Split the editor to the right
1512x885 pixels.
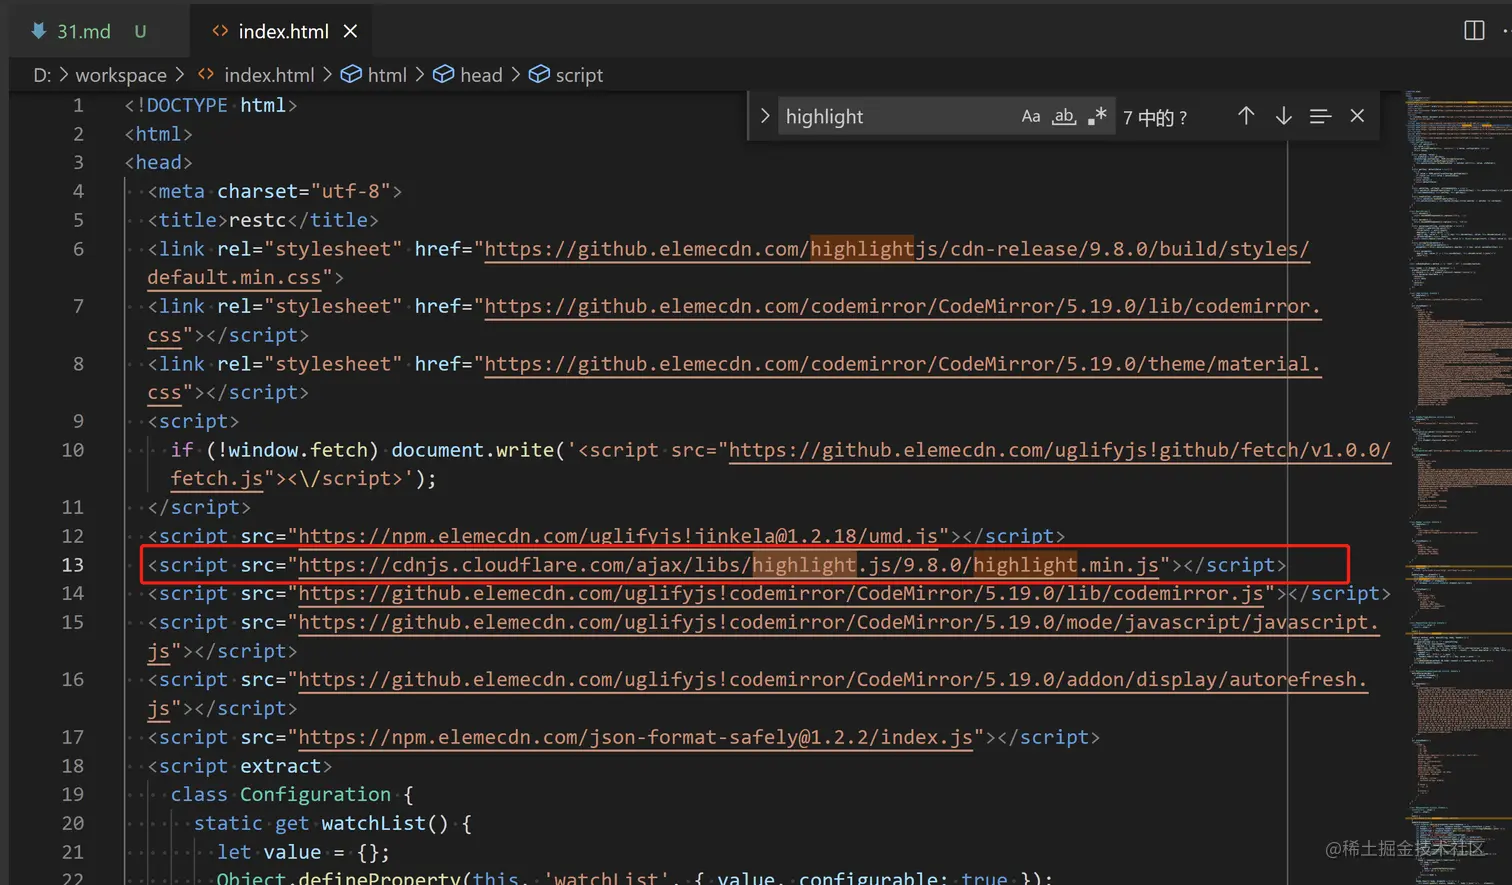click(1474, 30)
